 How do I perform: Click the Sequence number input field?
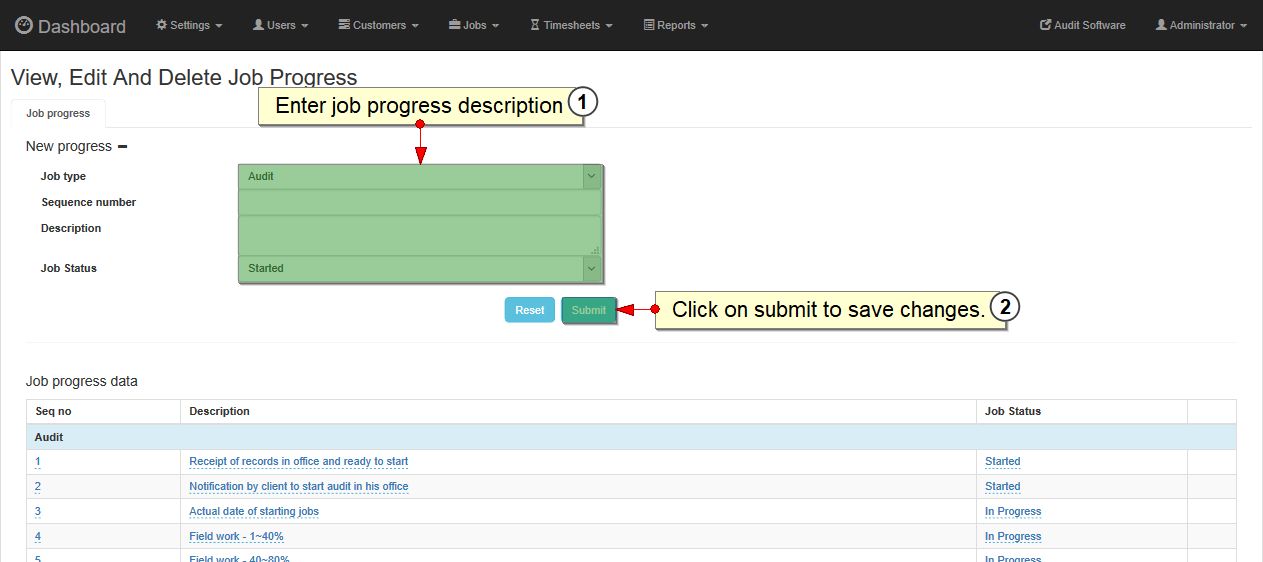(420, 202)
